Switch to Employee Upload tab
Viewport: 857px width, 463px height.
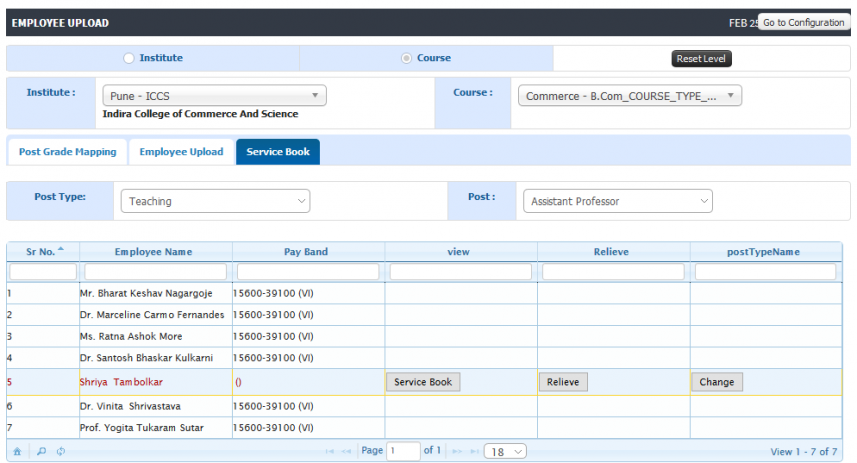coord(181,152)
